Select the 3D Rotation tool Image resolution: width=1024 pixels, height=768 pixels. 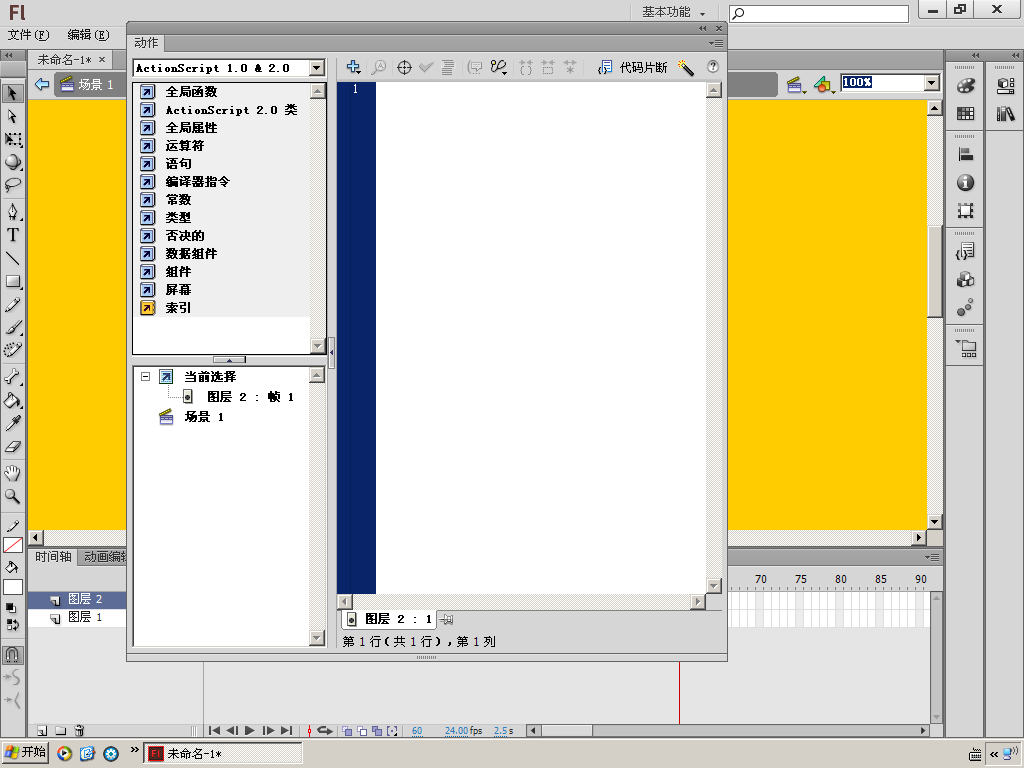[12, 162]
